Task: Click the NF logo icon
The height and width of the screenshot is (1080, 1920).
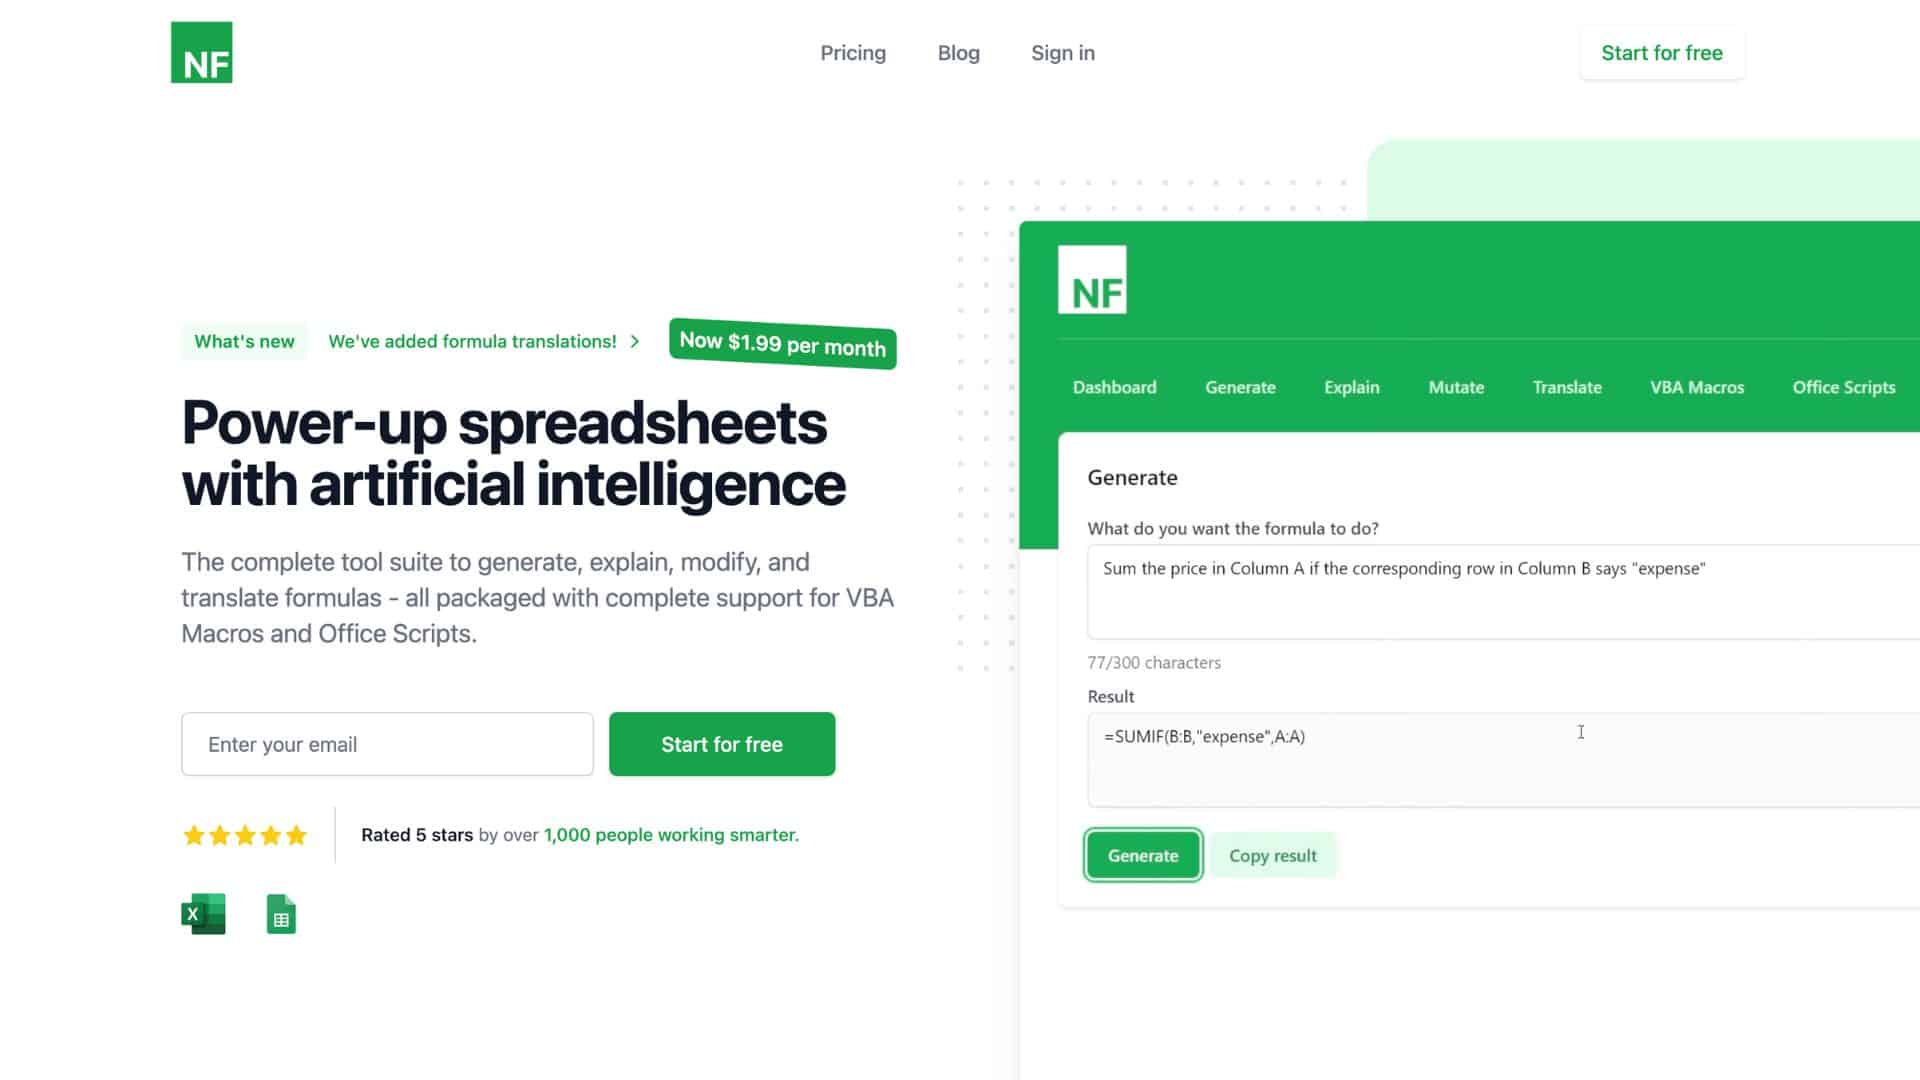Action: pos(202,51)
